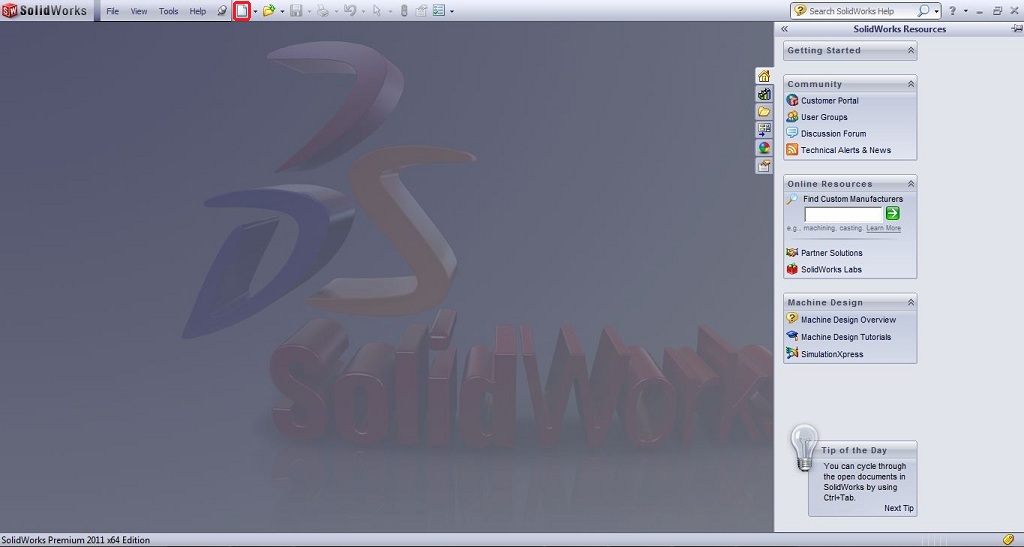Click the Find Custom Manufacturers link
The image size is (1024, 547).
click(x=853, y=199)
